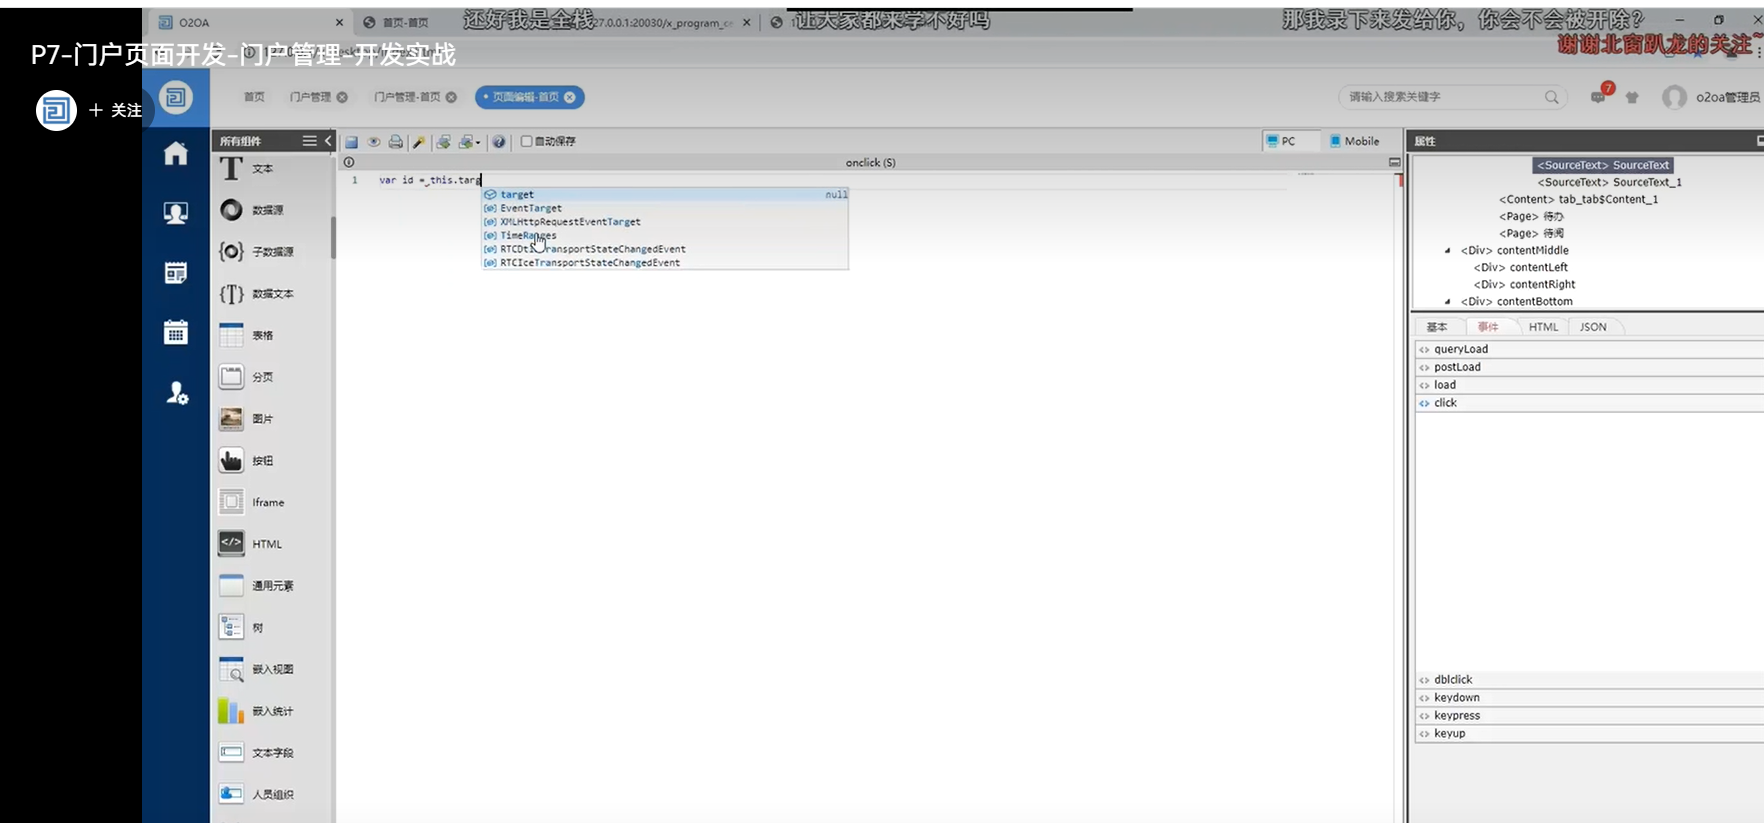Expand the keypress event row

pyautogui.click(x=1589, y=715)
